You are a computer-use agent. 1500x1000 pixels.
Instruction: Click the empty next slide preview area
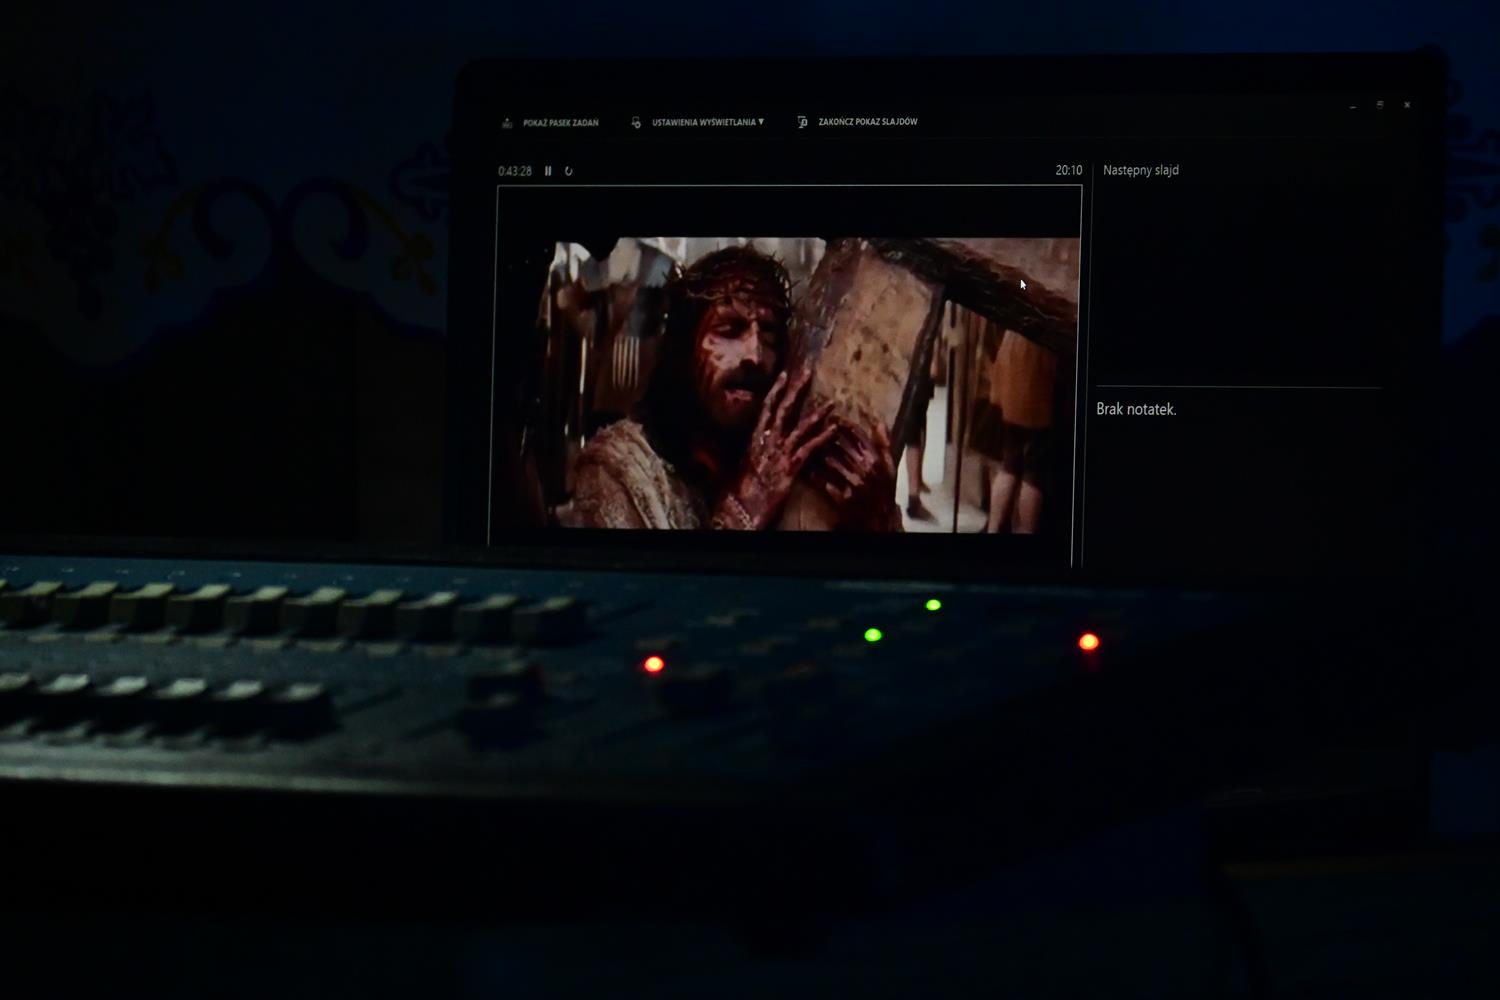coord(1238,280)
